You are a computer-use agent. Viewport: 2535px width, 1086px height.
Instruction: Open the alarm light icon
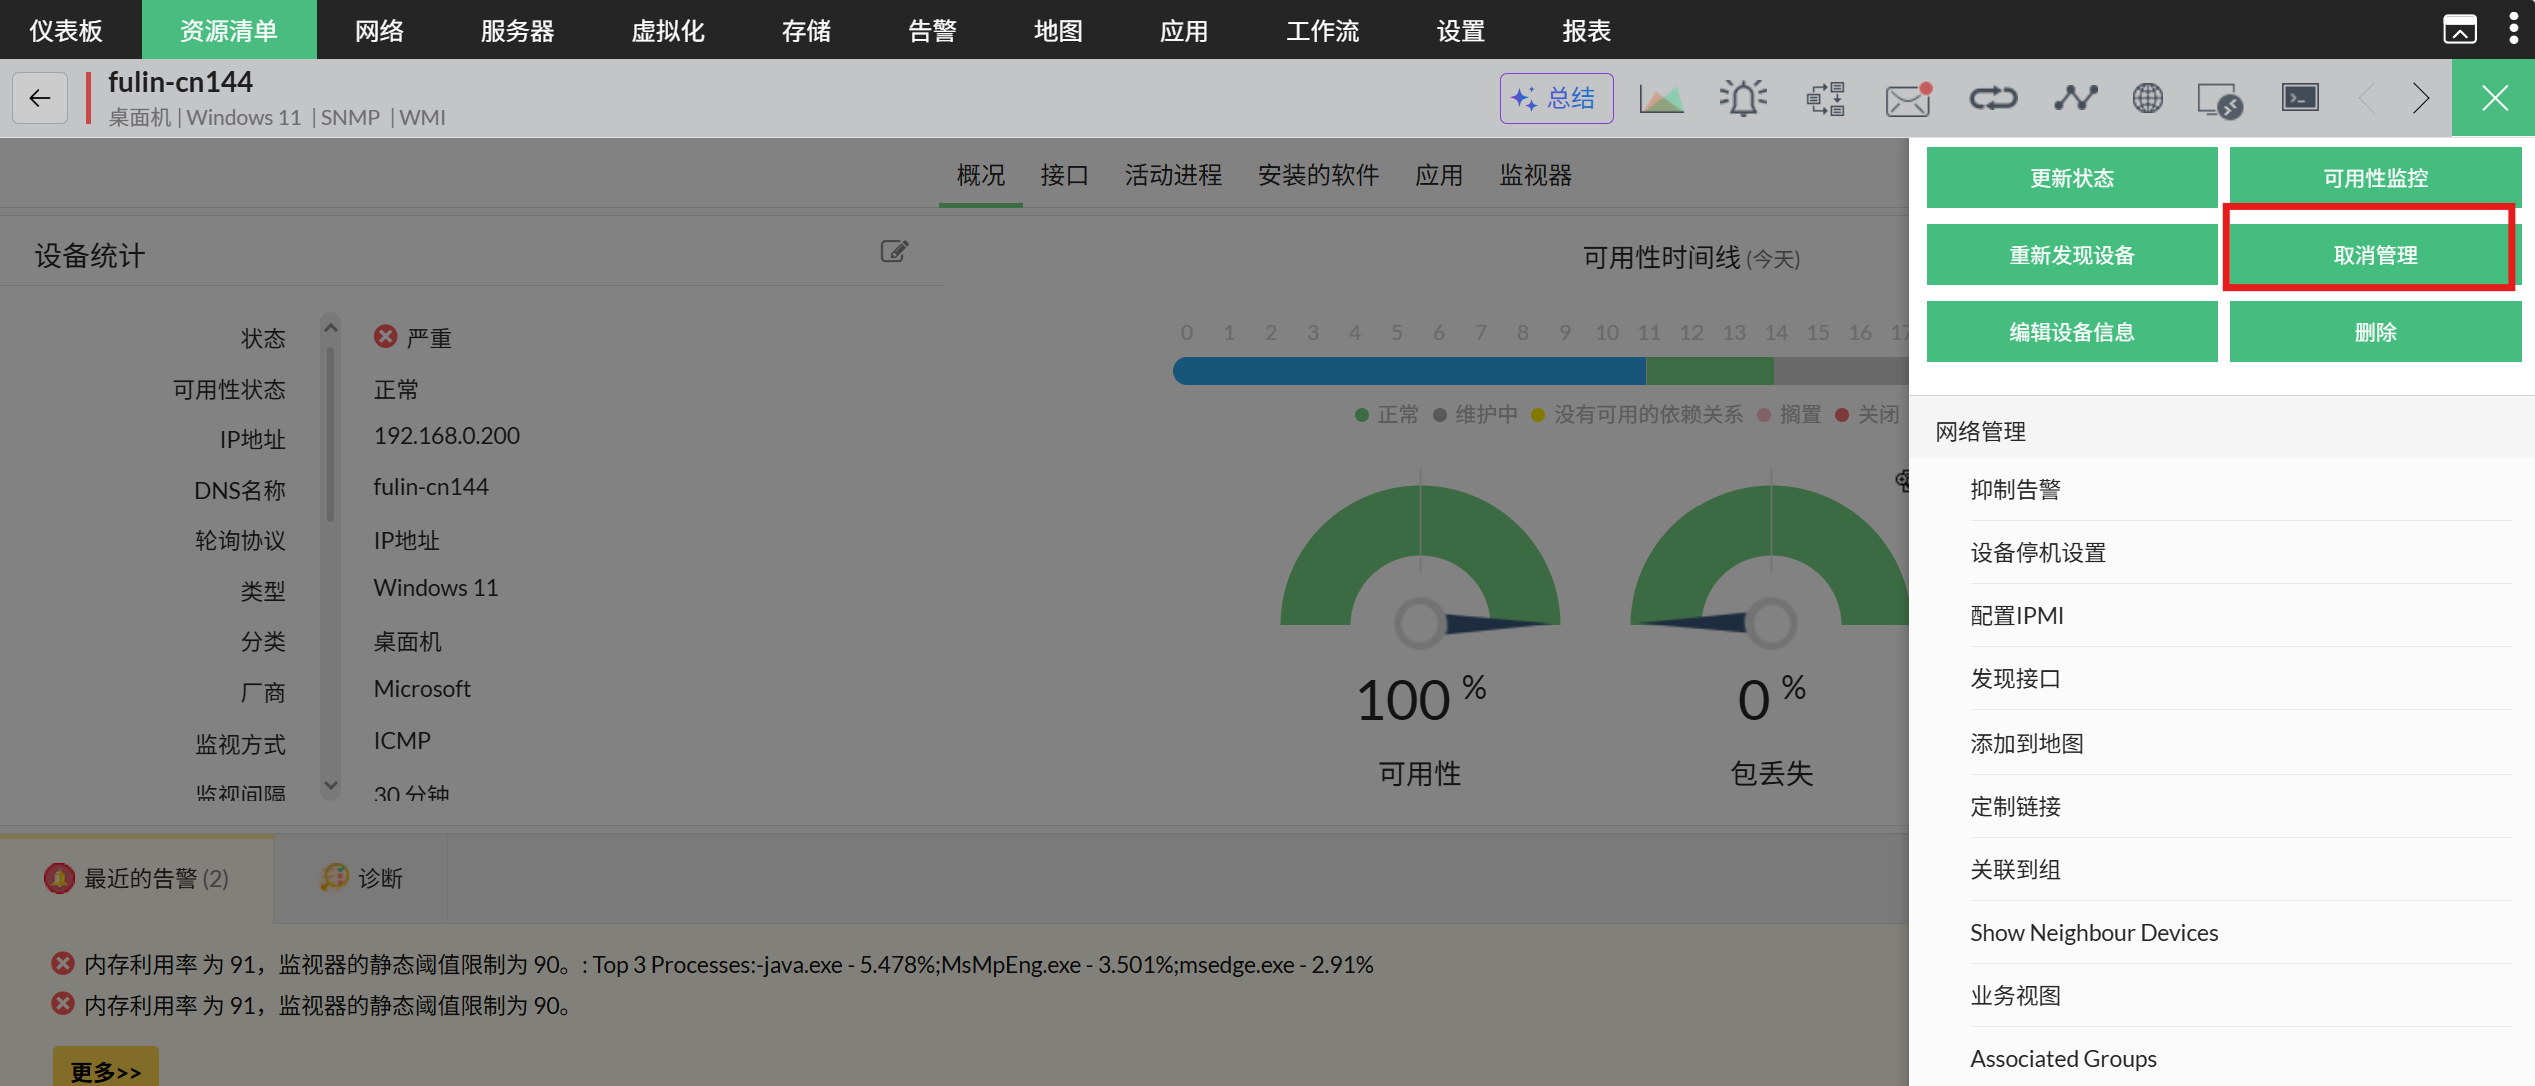click(x=1743, y=98)
